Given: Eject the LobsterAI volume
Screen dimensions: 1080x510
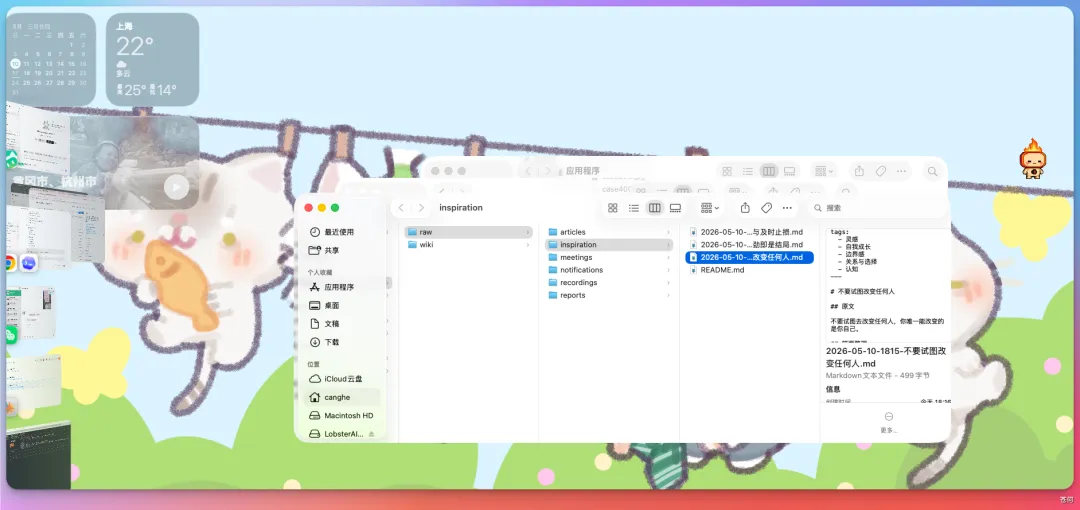Looking at the screenshot, I should tap(372, 434).
